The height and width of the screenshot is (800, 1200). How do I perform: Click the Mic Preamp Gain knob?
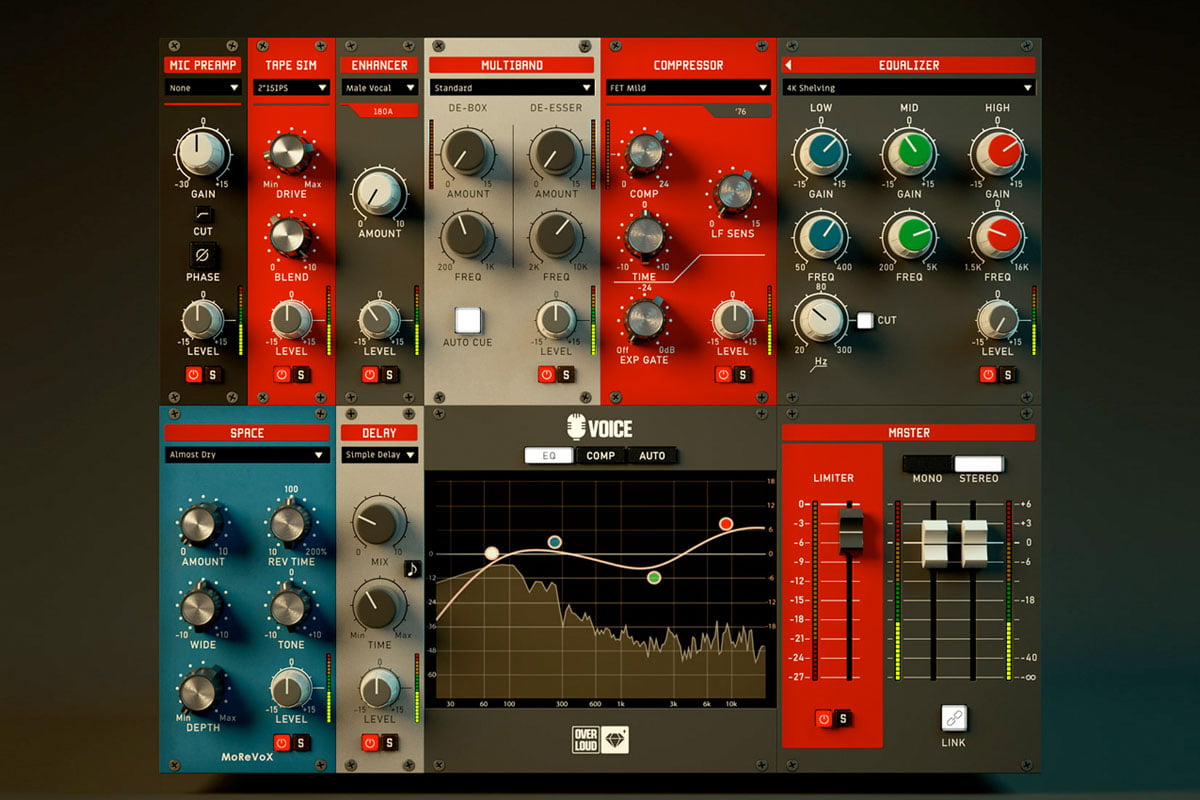point(203,154)
